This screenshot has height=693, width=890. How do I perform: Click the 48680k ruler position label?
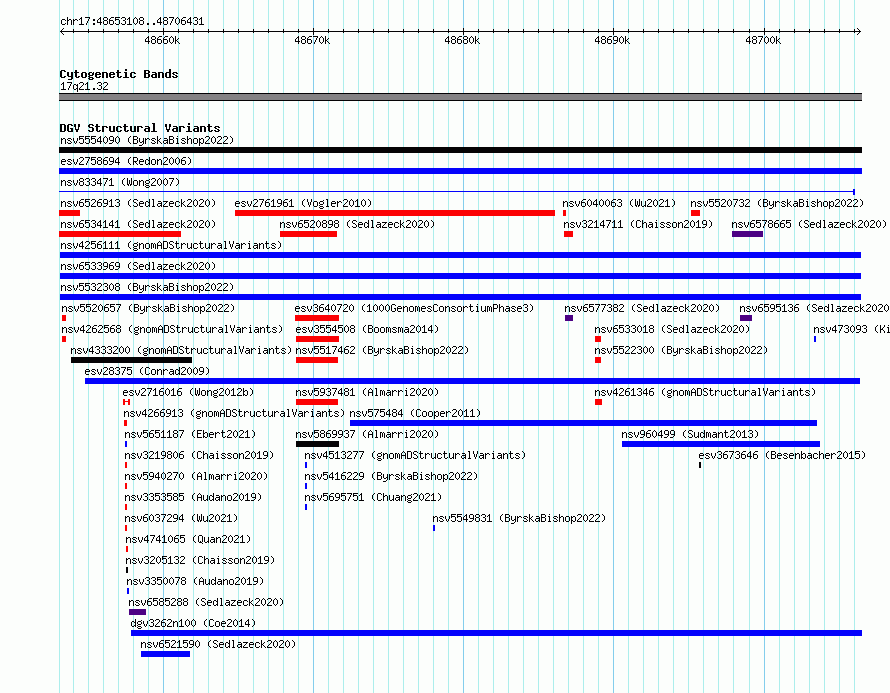point(462,40)
